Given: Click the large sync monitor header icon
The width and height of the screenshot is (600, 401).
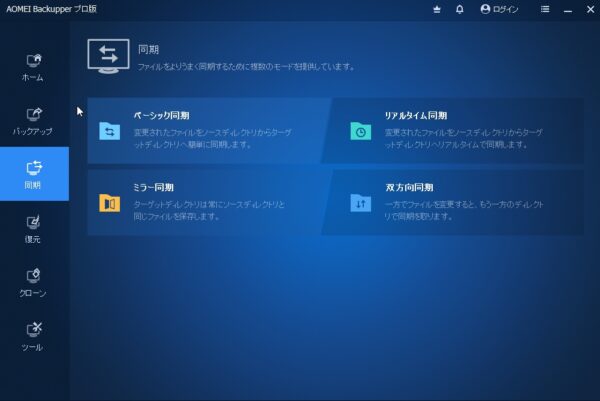Looking at the screenshot, I should coord(108,56).
